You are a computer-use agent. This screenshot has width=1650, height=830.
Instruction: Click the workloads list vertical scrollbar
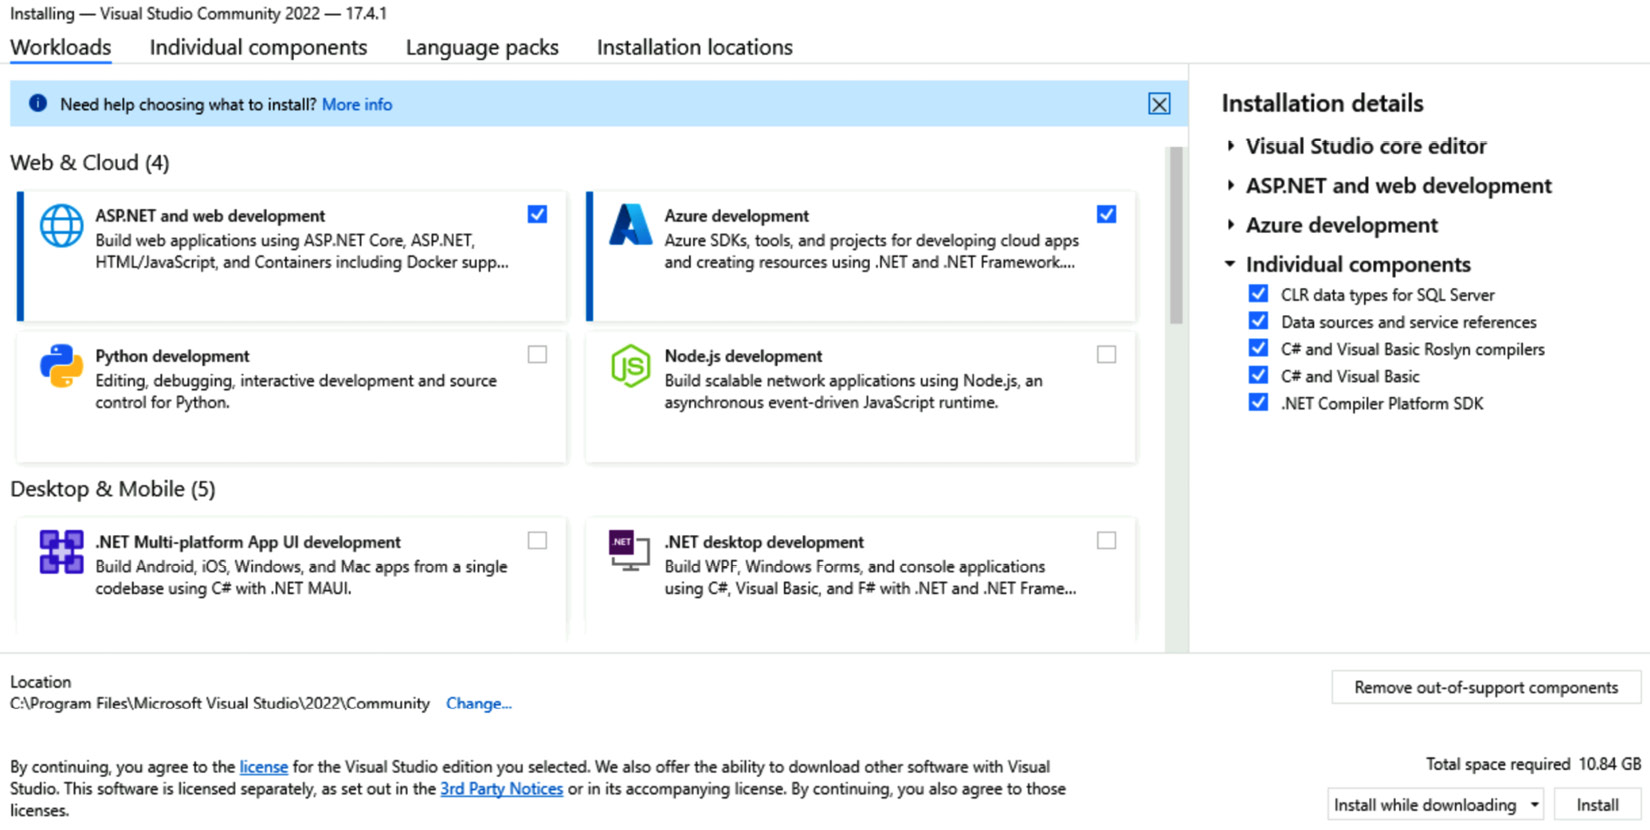click(x=1176, y=235)
